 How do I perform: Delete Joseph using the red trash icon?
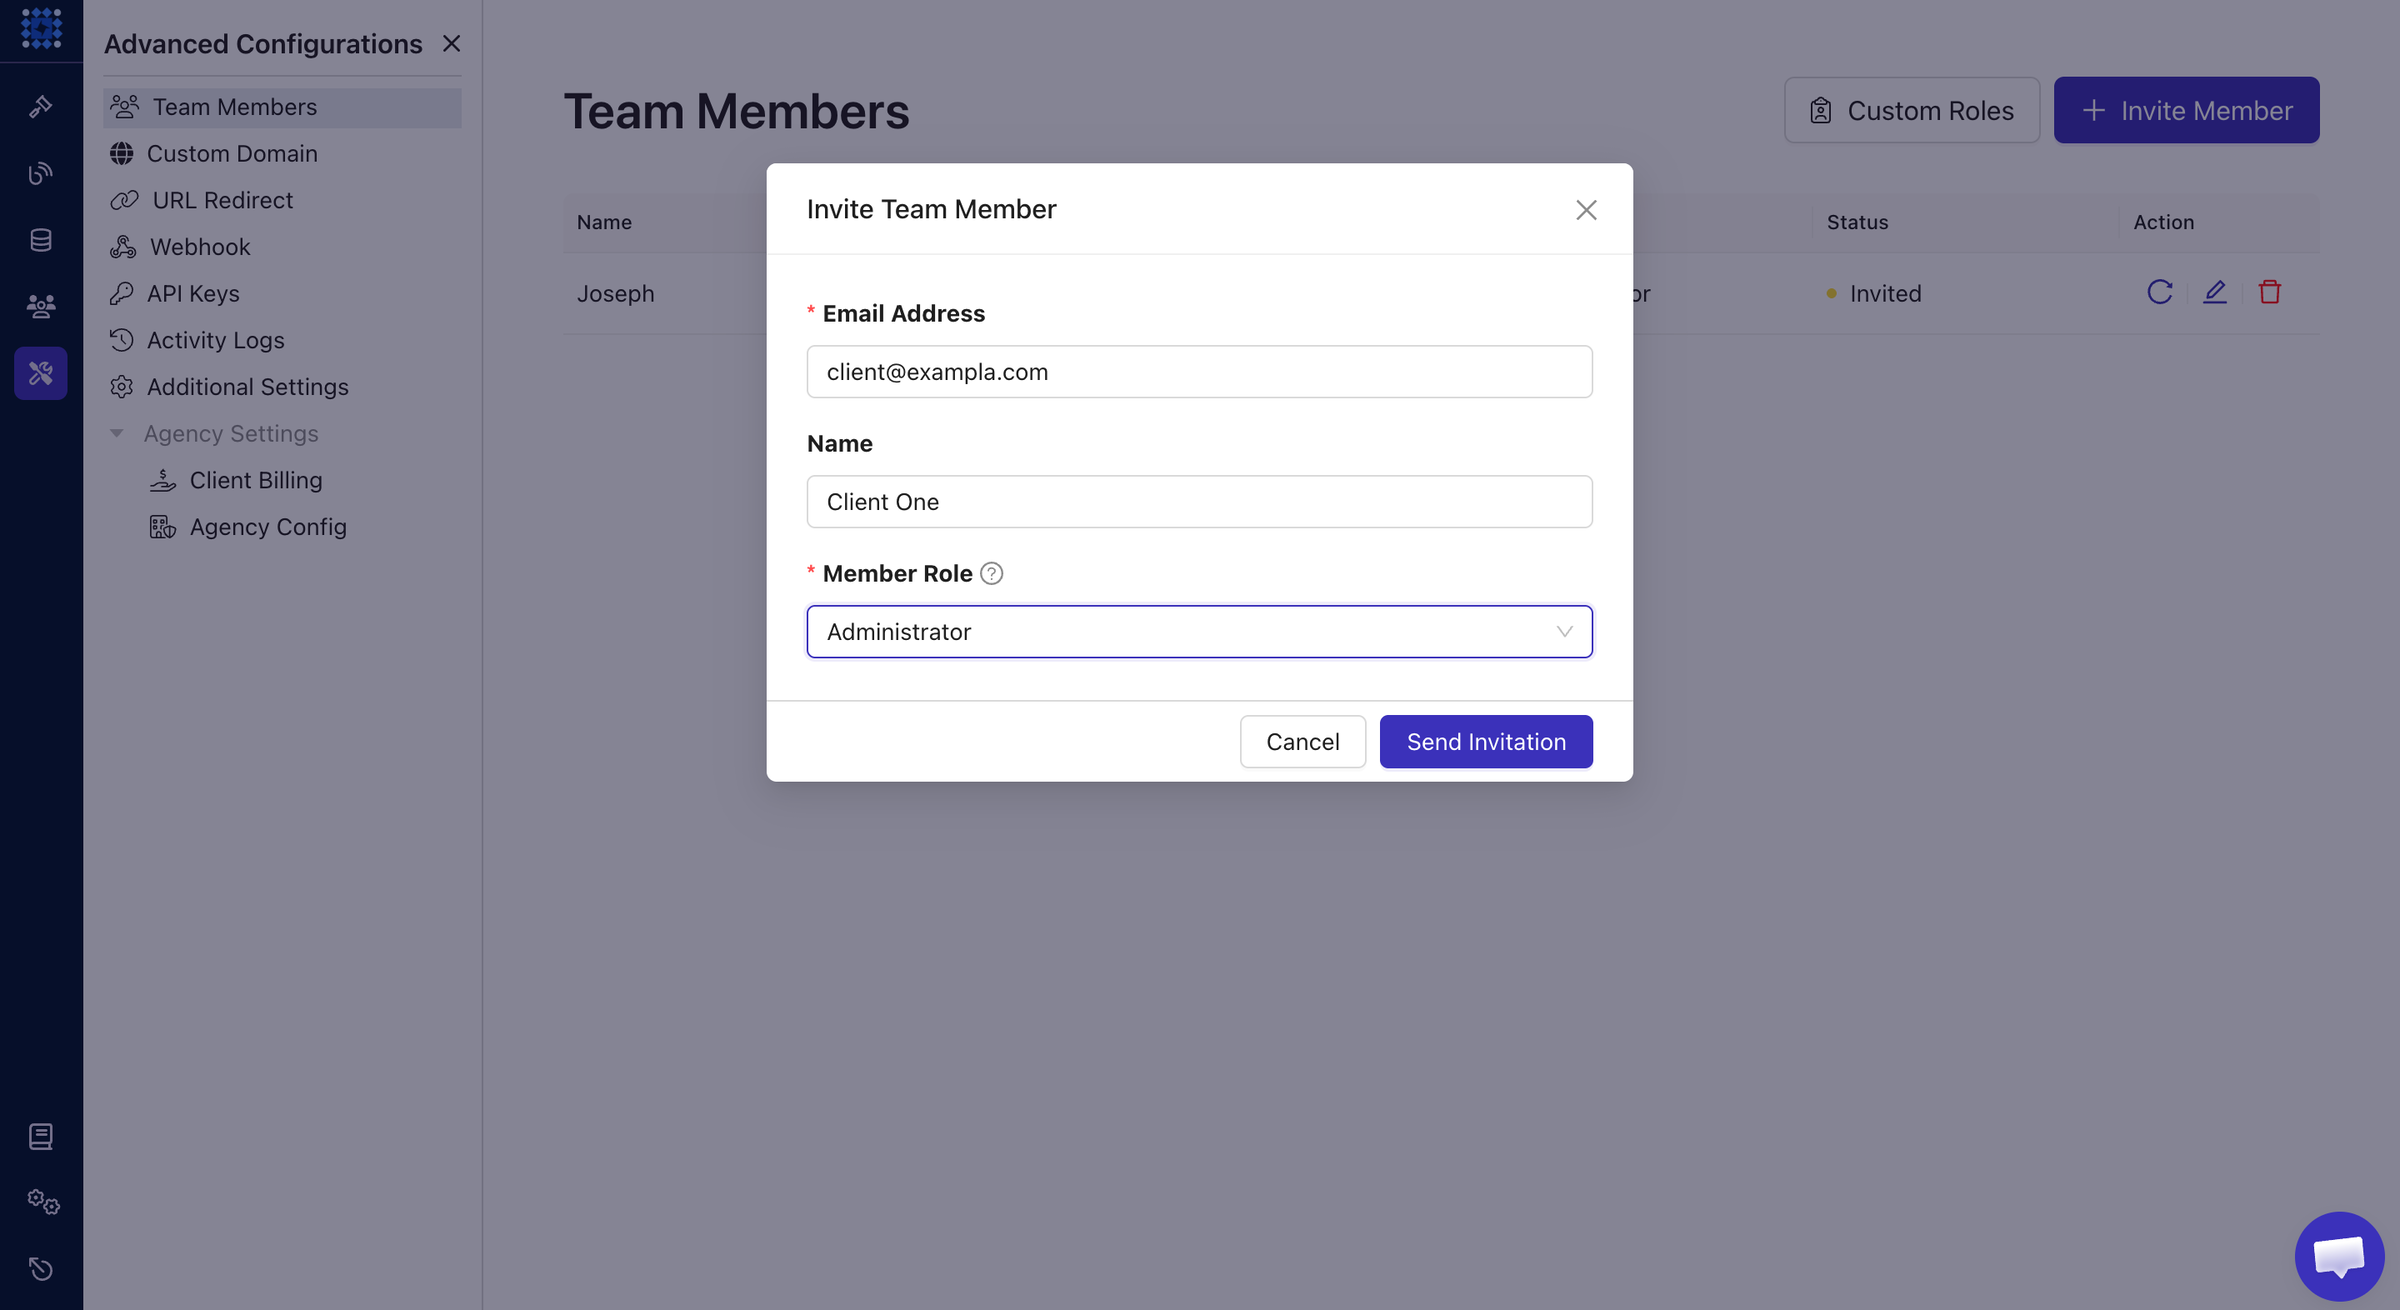point(2270,292)
